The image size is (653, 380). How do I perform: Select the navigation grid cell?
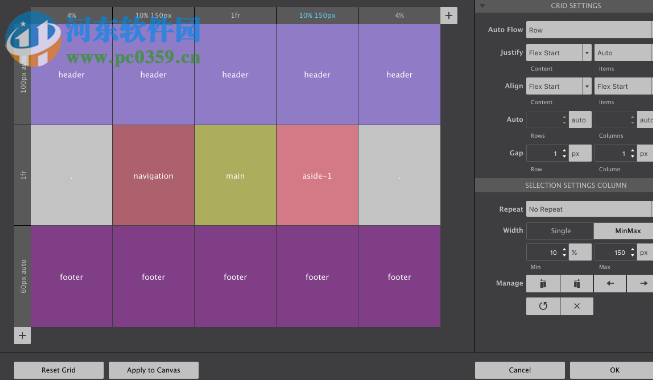[153, 175]
